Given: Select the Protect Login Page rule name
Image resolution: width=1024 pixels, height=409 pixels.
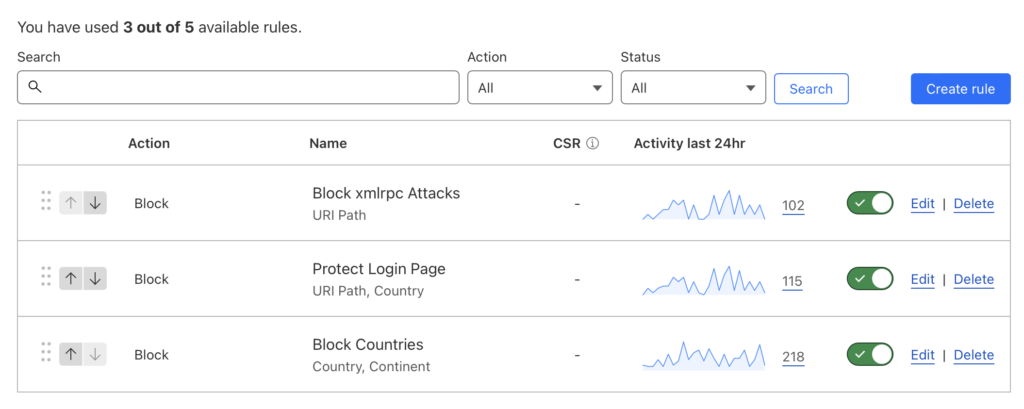Looking at the screenshot, I should pyautogui.click(x=379, y=269).
